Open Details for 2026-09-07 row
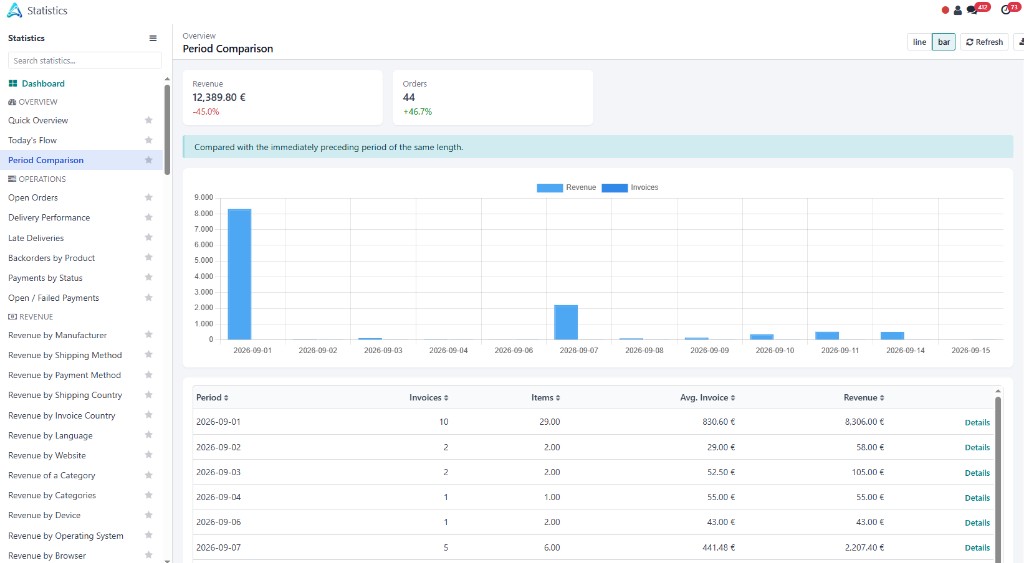This screenshot has width=1024, height=563. [x=977, y=548]
